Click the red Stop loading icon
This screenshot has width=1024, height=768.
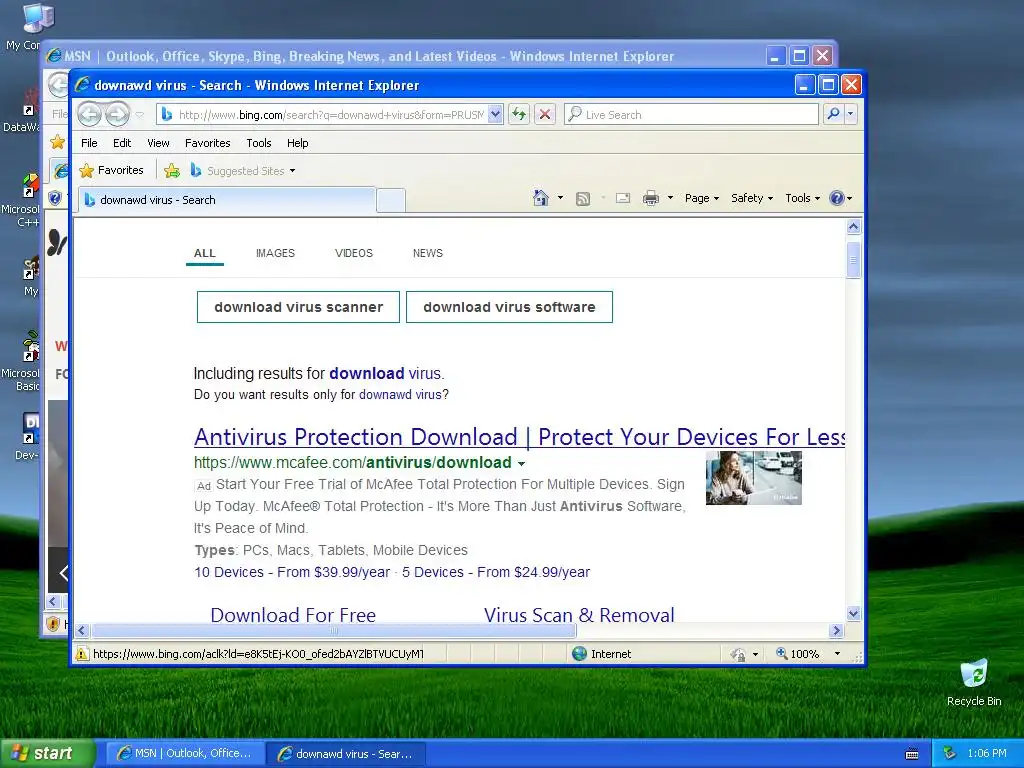[545, 114]
